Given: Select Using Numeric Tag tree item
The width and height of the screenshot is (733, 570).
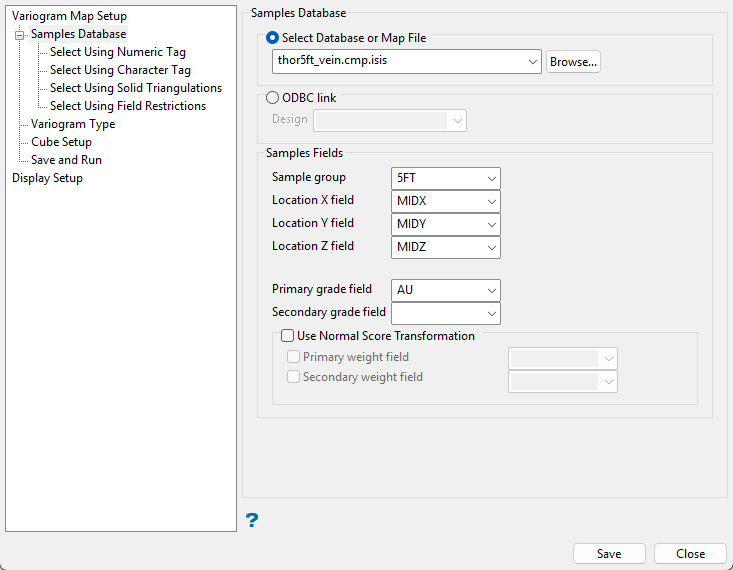Looking at the screenshot, I should pos(117,52).
